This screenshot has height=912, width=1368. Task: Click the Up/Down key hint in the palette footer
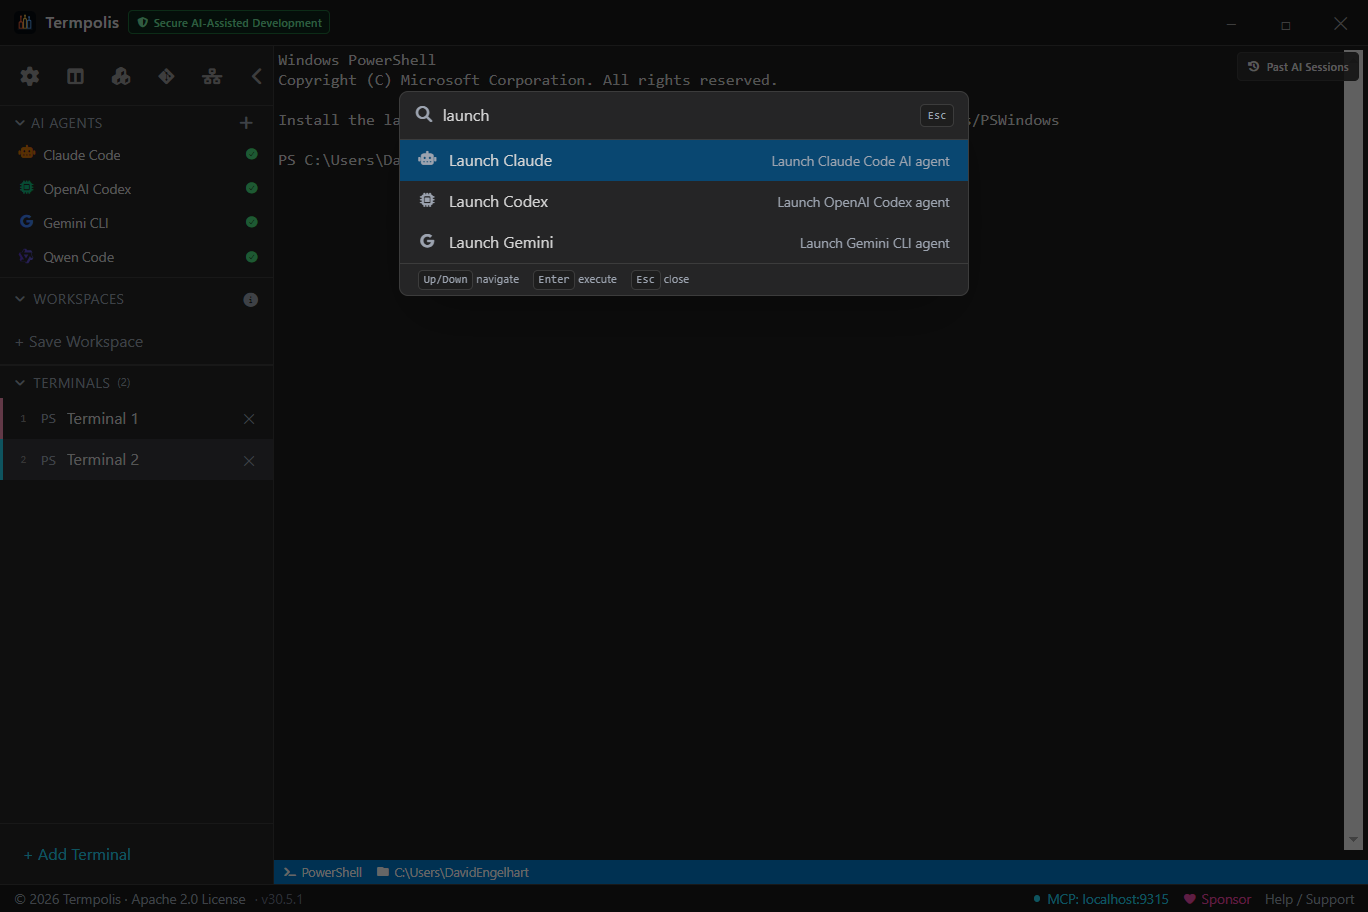[445, 279]
